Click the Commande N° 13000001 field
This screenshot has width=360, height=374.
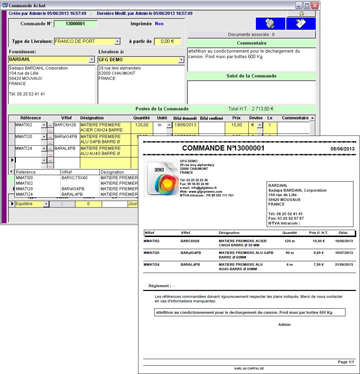click(75, 24)
